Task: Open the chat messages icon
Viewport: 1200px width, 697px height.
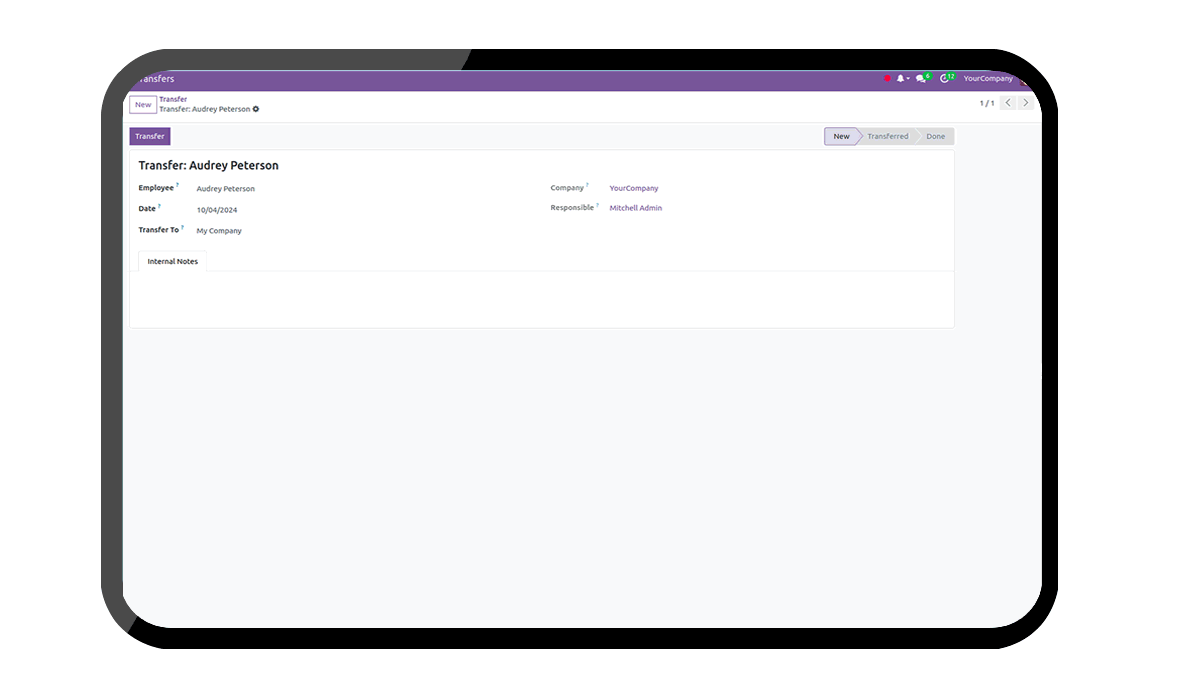Action: point(921,78)
